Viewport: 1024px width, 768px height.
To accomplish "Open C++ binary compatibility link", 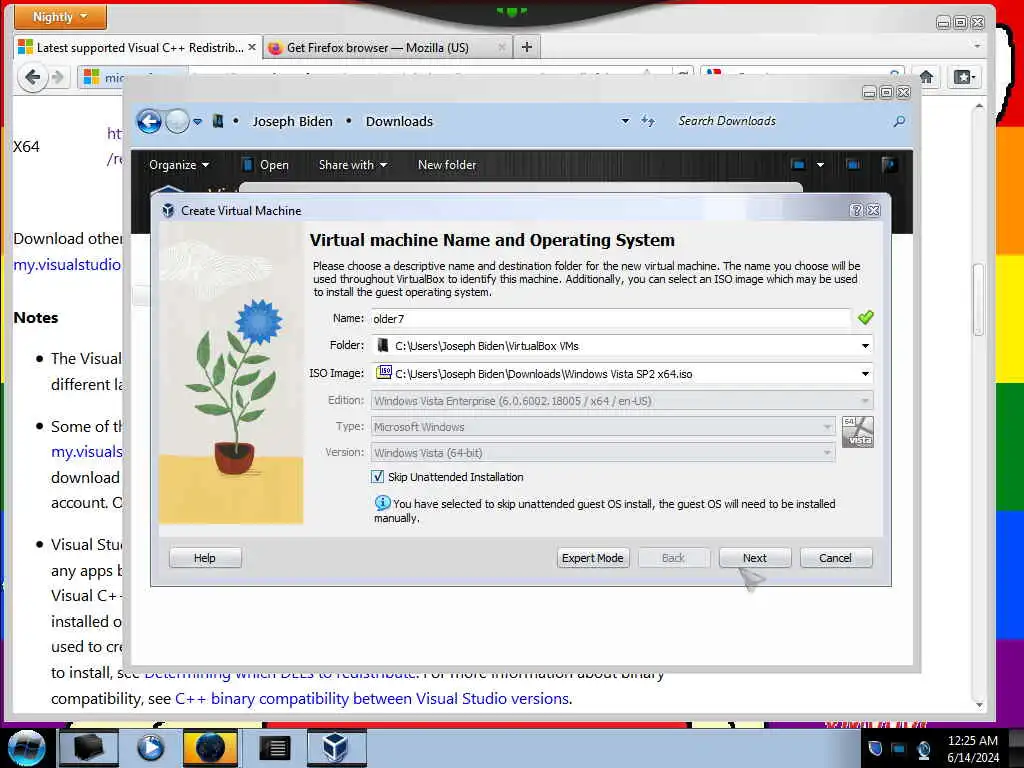I will click(373, 698).
